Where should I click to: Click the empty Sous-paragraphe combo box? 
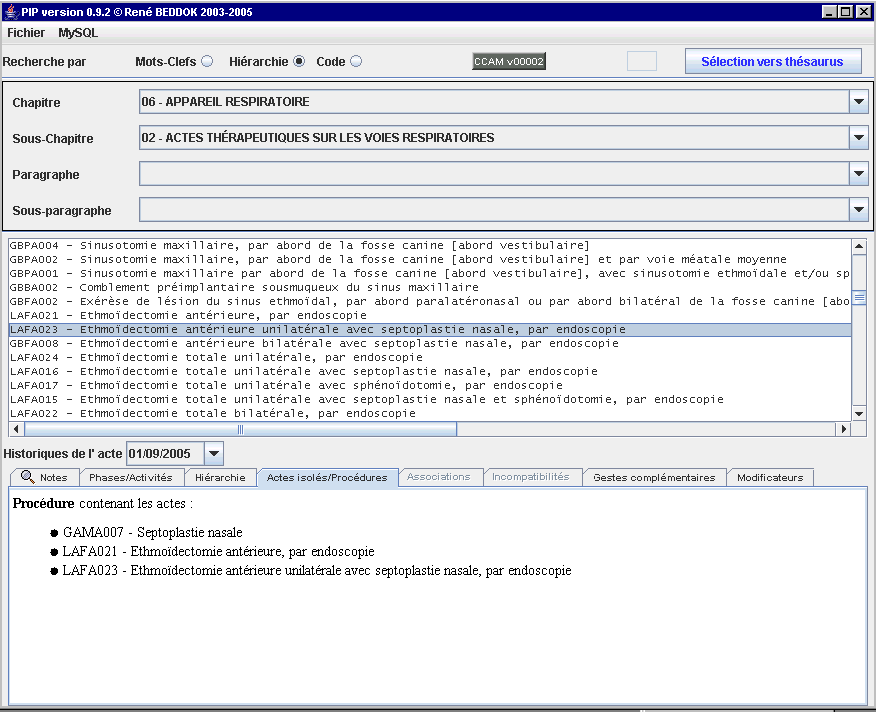click(x=494, y=210)
